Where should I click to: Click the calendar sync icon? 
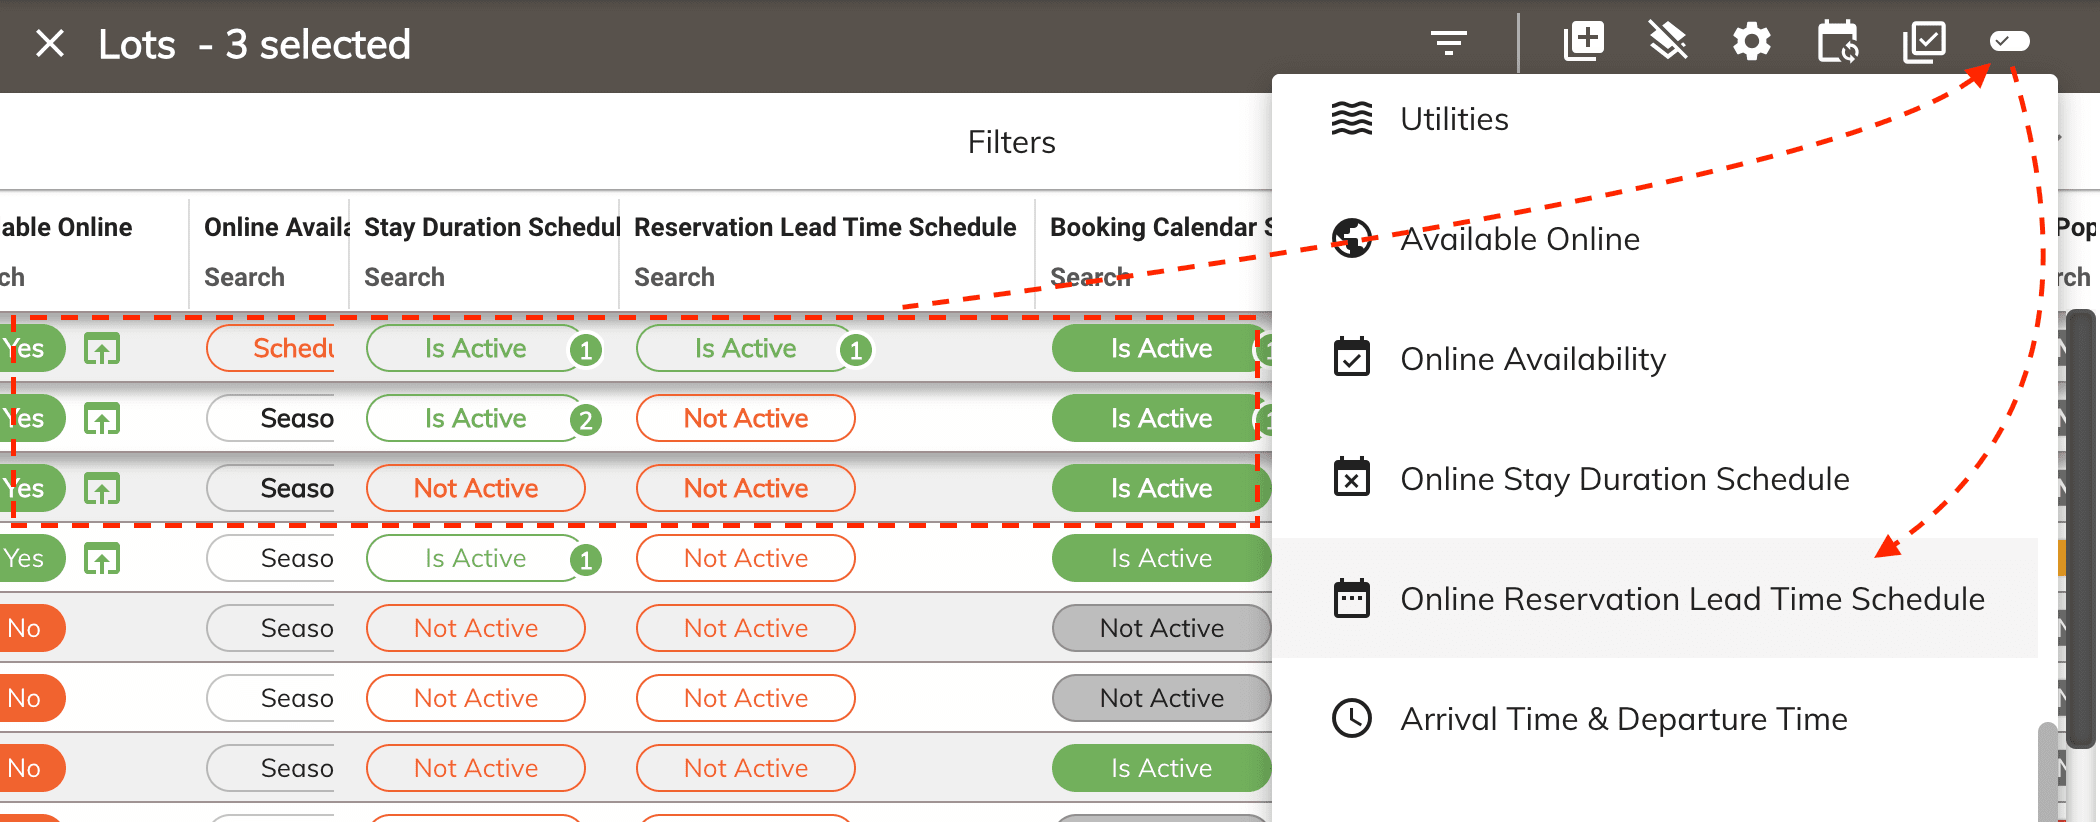[1837, 42]
